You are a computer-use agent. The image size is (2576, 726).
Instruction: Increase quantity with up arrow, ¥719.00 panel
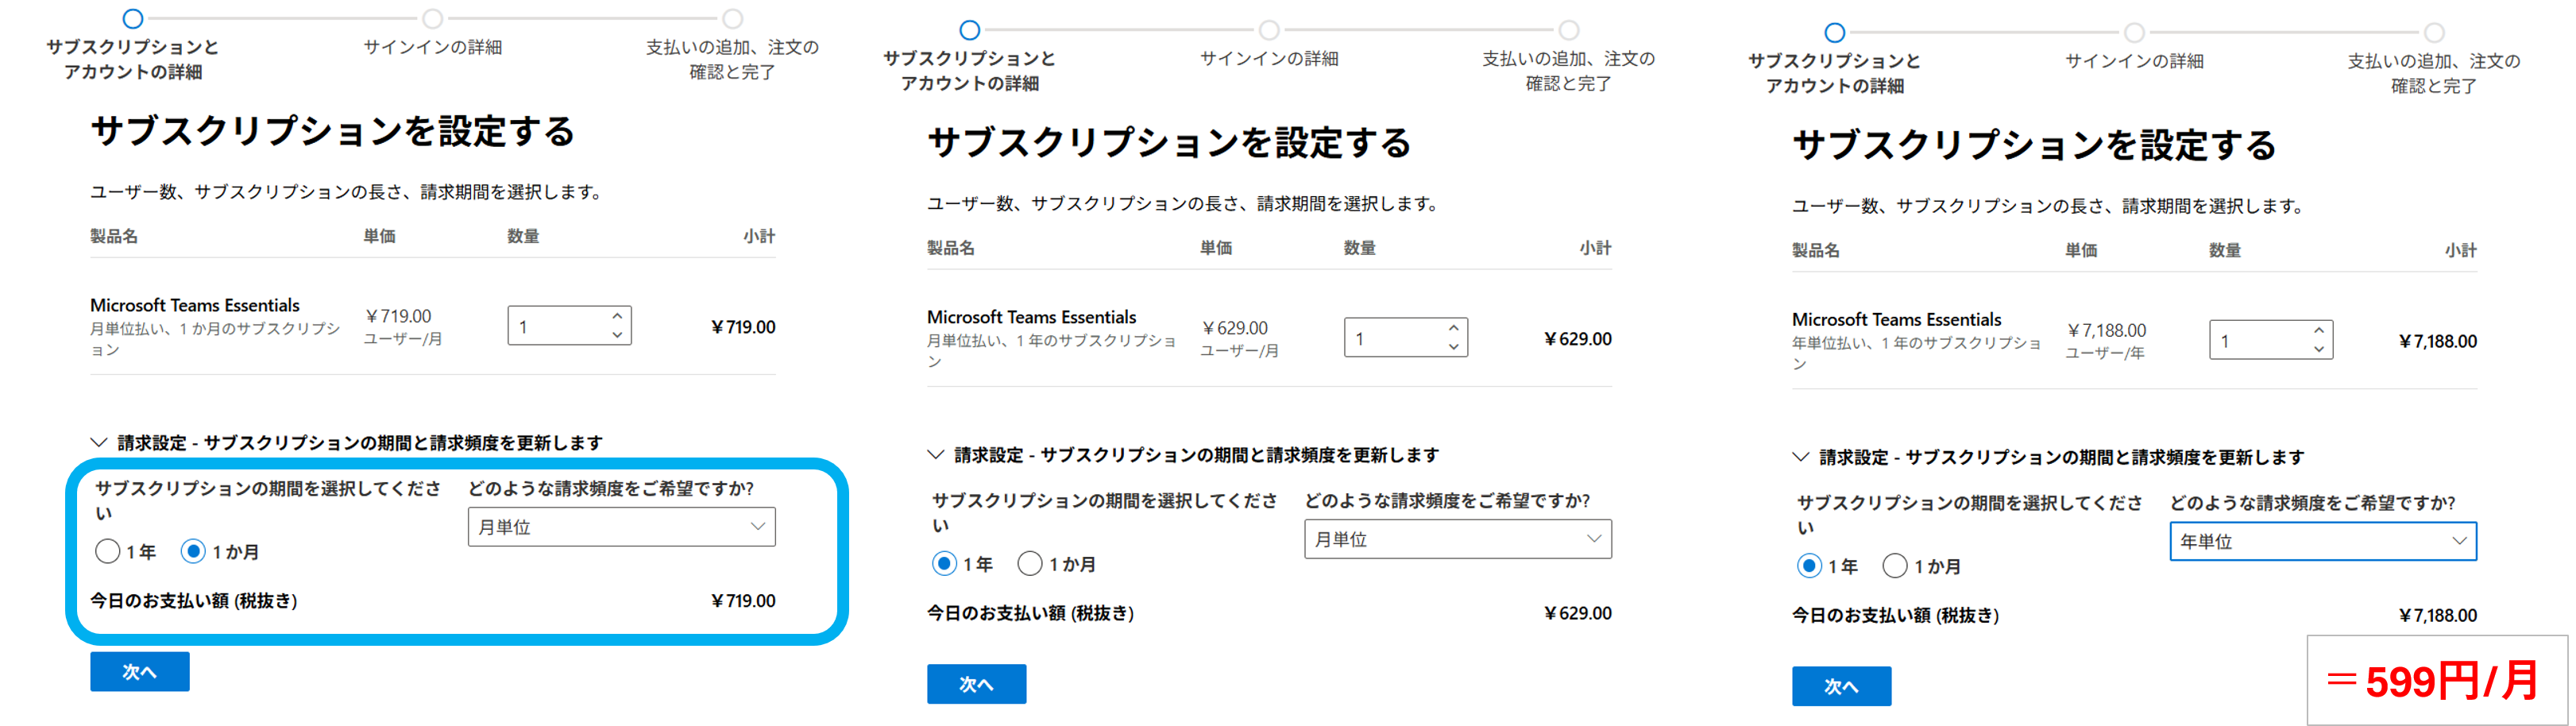(x=618, y=315)
